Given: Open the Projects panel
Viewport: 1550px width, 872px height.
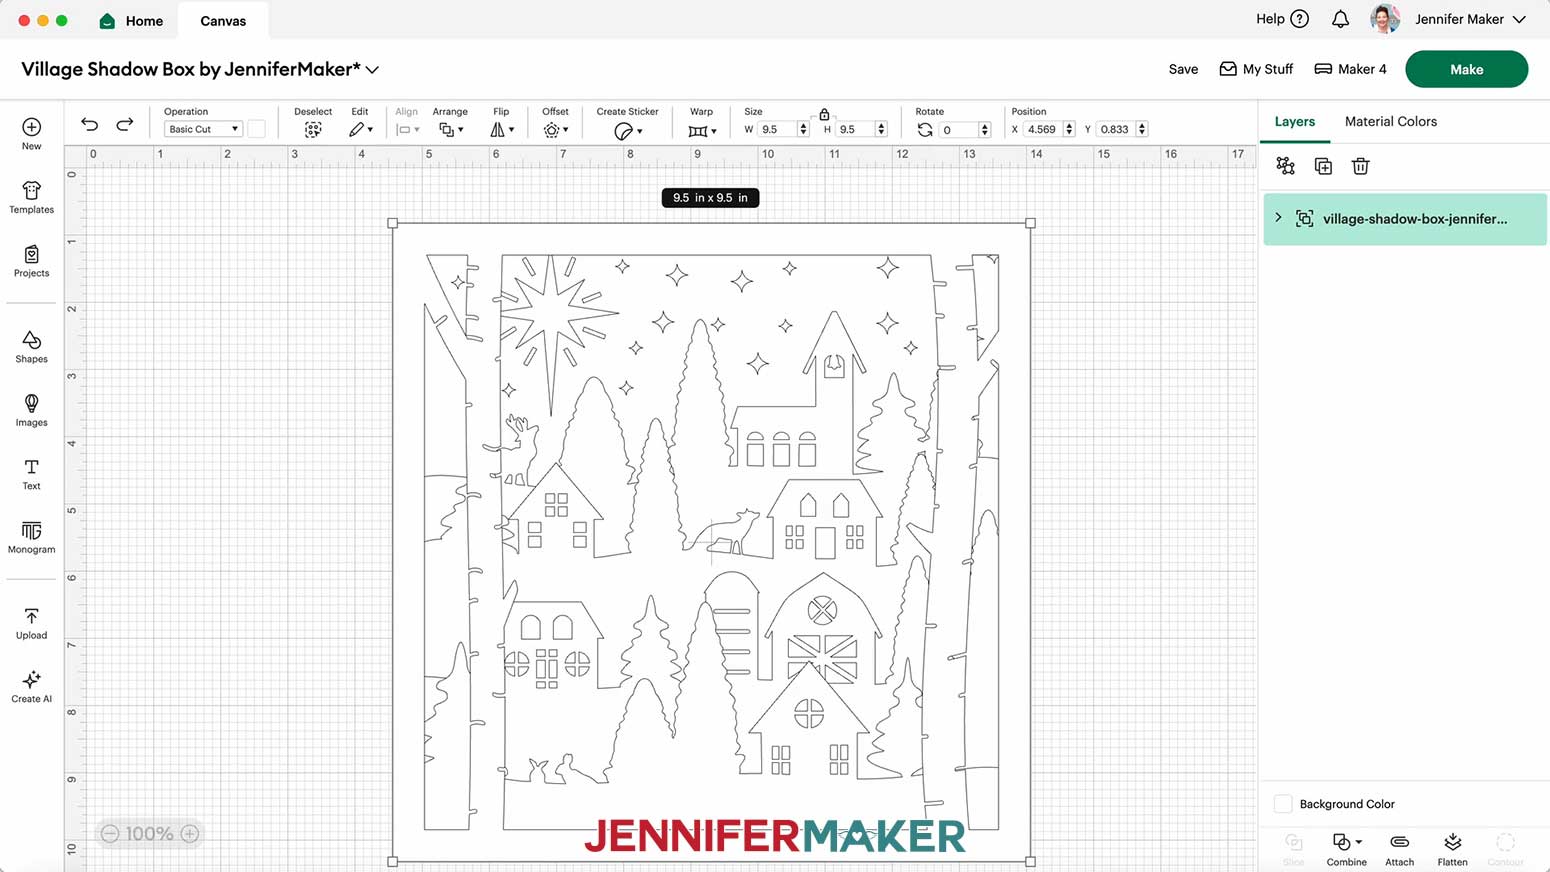Looking at the screenshot, I should 32,261.
